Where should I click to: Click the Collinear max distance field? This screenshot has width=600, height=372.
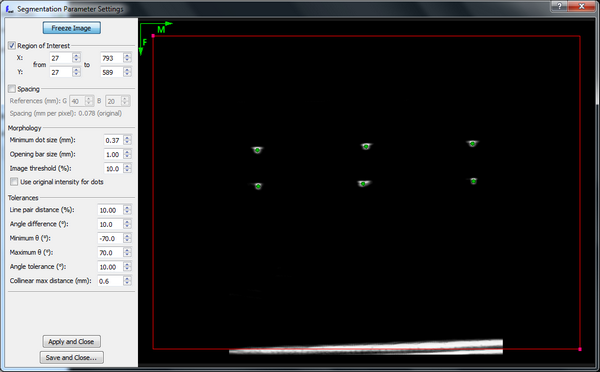(110, 281)
